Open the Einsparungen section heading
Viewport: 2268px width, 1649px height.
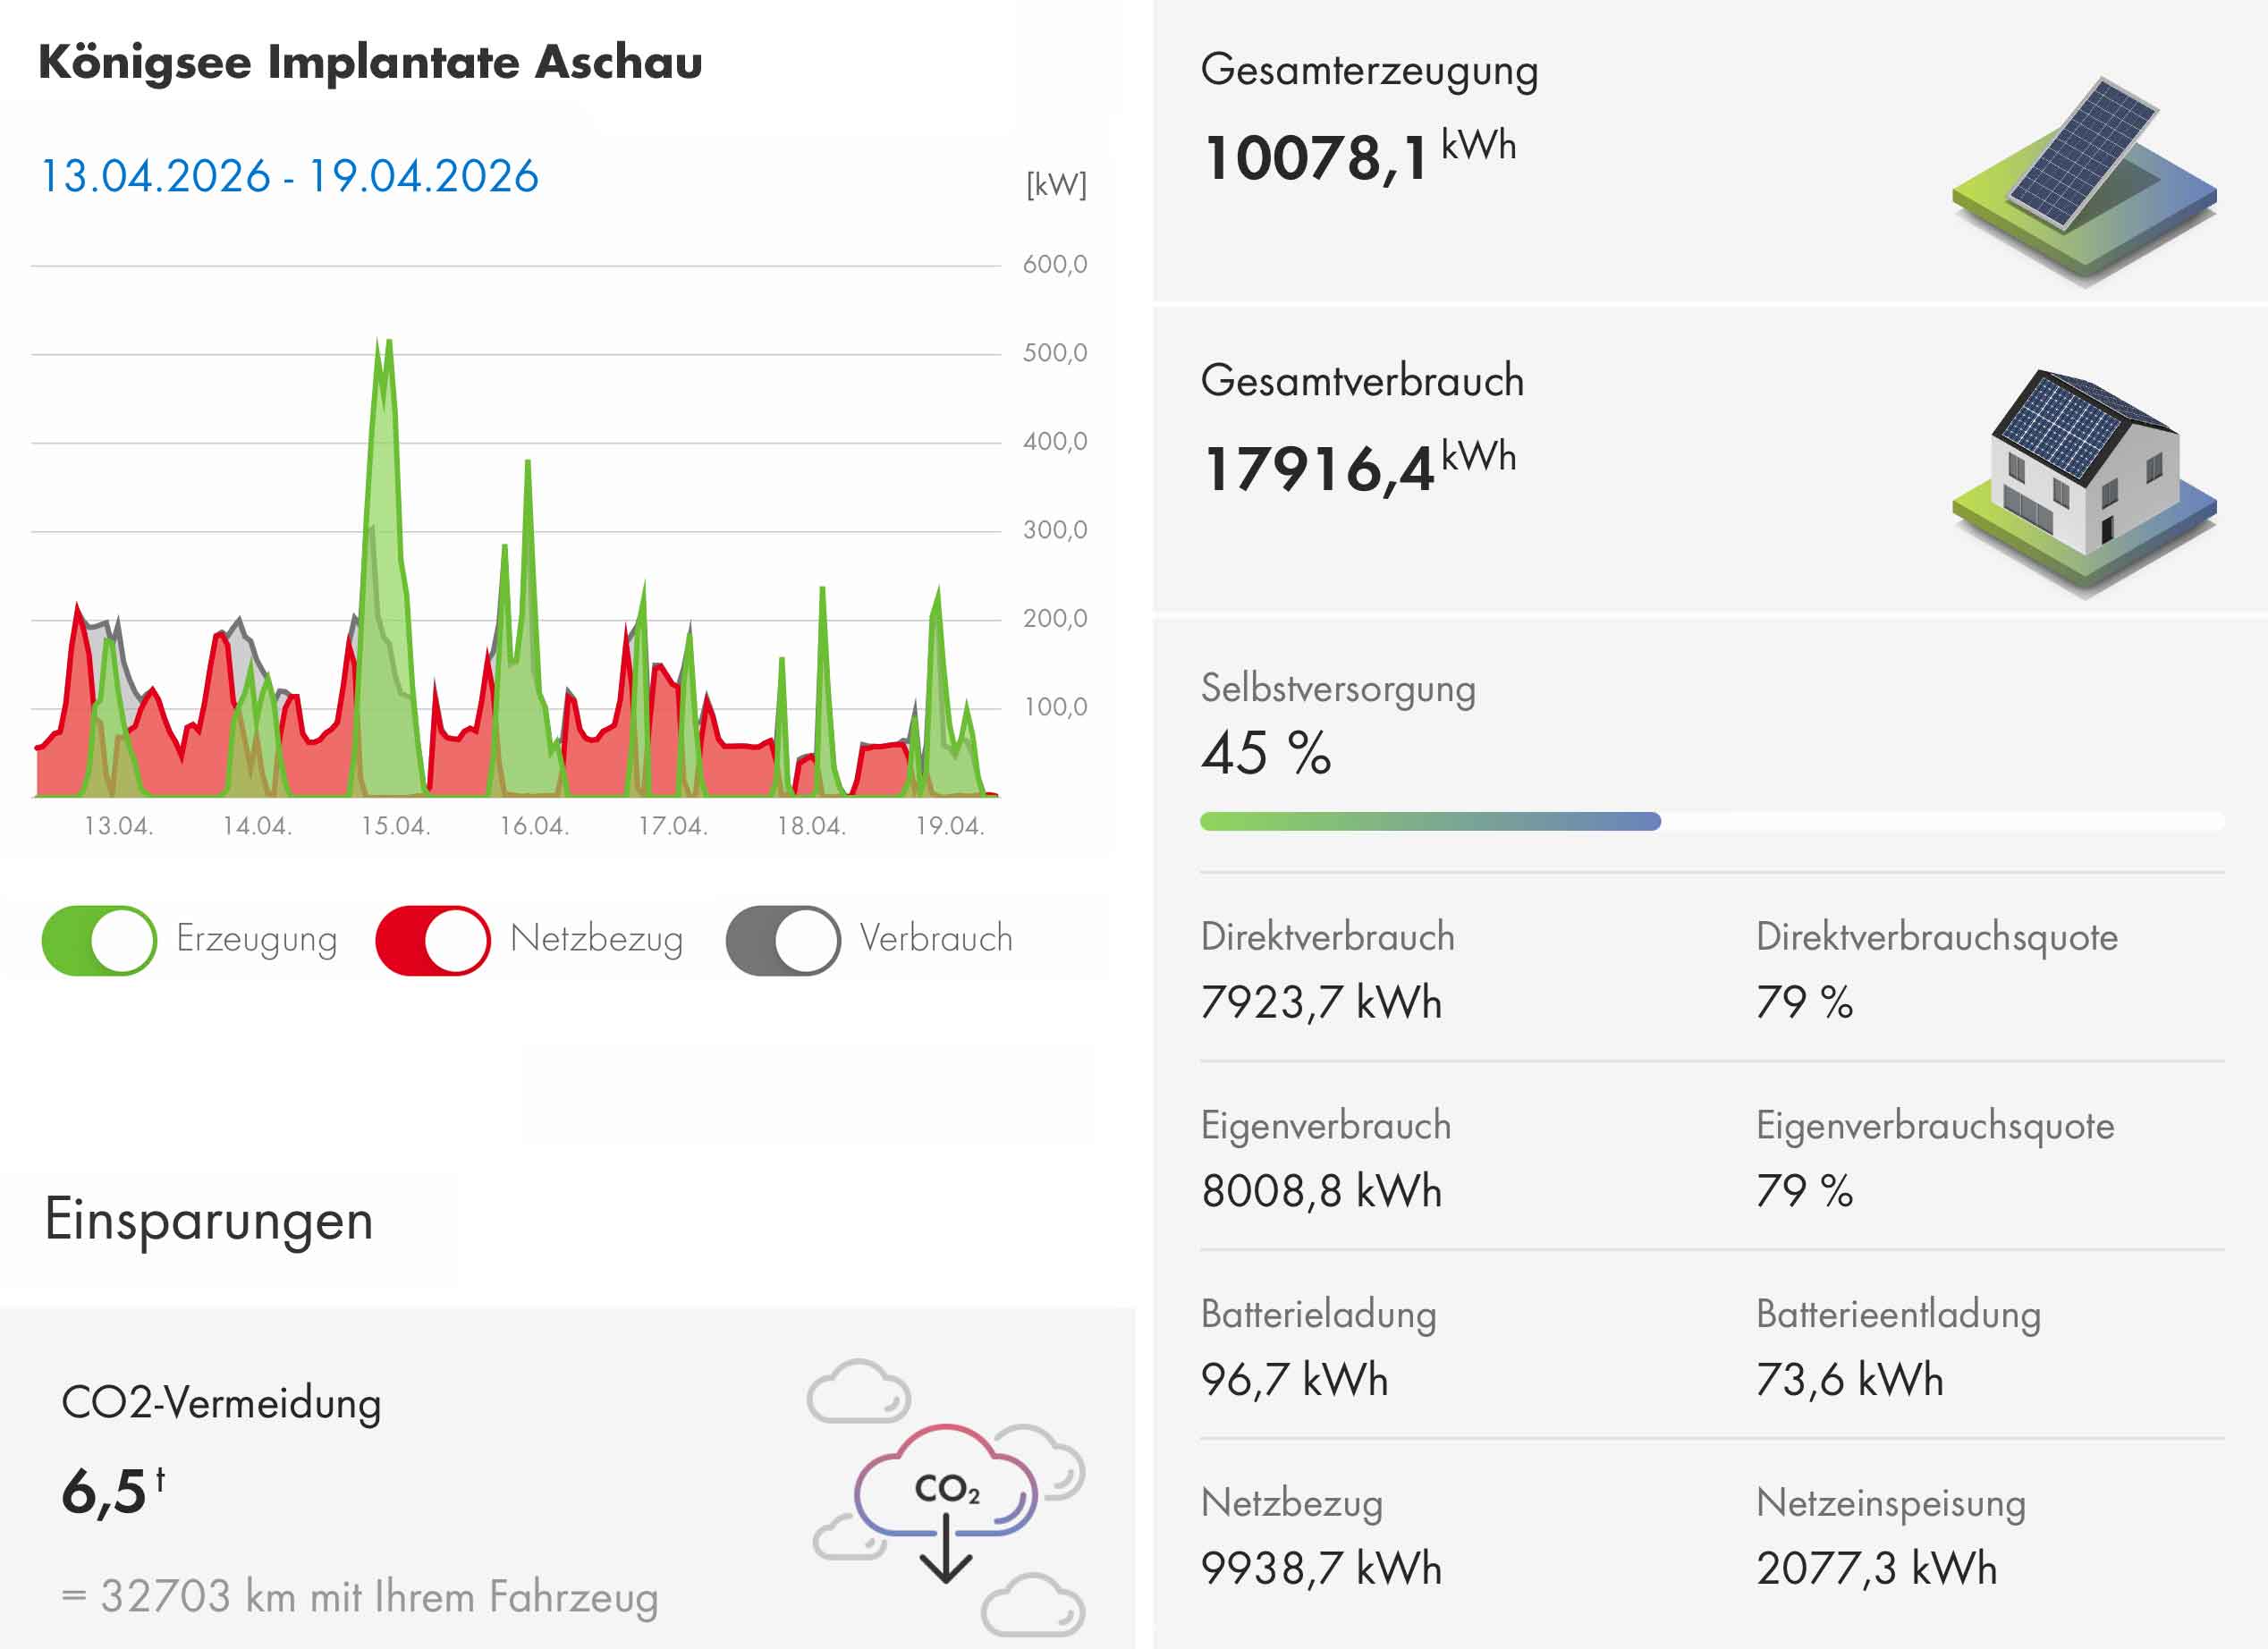click(x=209, y=1220)
